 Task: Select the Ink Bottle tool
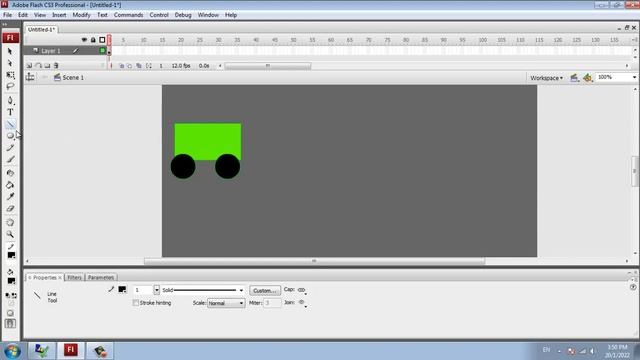[10, 173]
